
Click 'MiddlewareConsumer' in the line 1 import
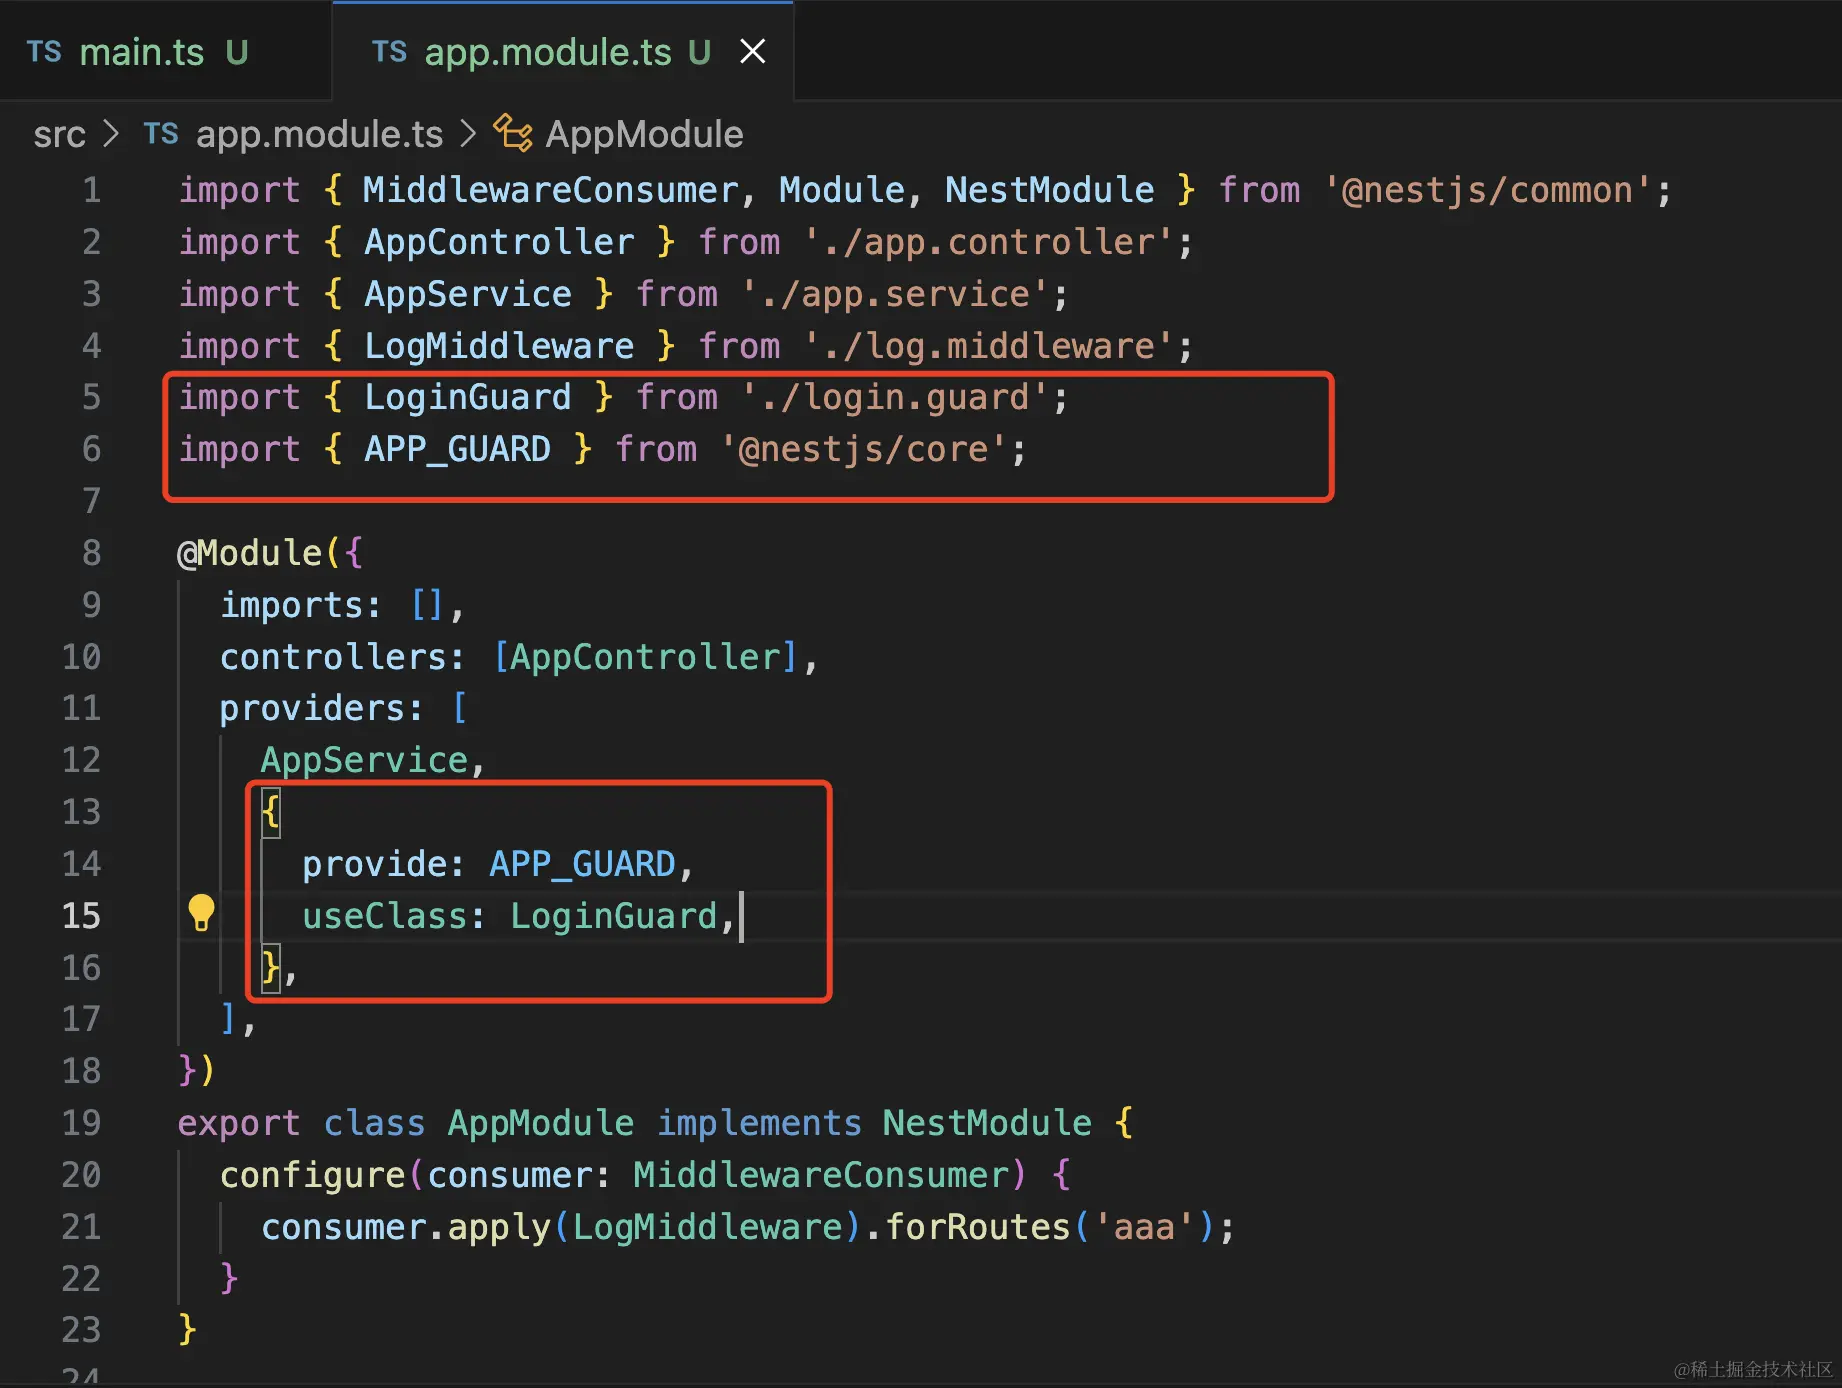pyautogui.click(x=550, y=190)
